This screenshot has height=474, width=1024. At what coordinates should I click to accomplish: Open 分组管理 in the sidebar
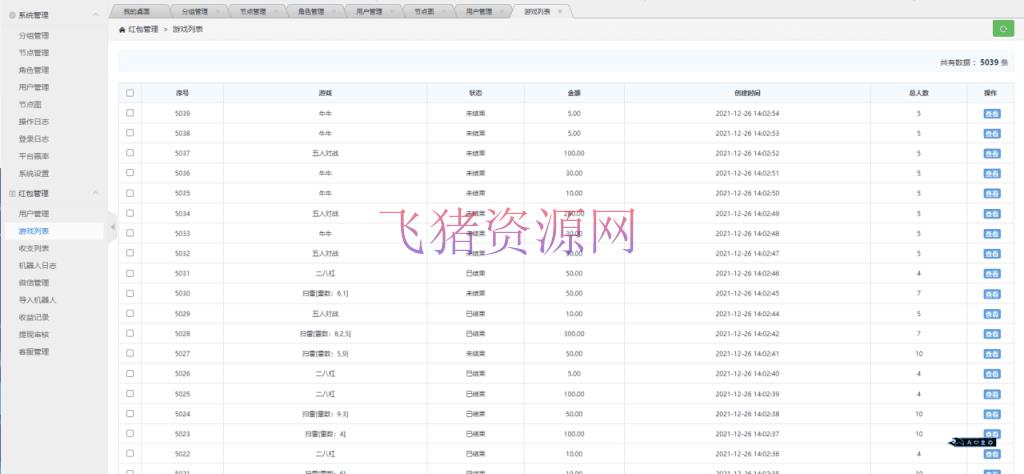pyautogui.click(x=34, y=35)
